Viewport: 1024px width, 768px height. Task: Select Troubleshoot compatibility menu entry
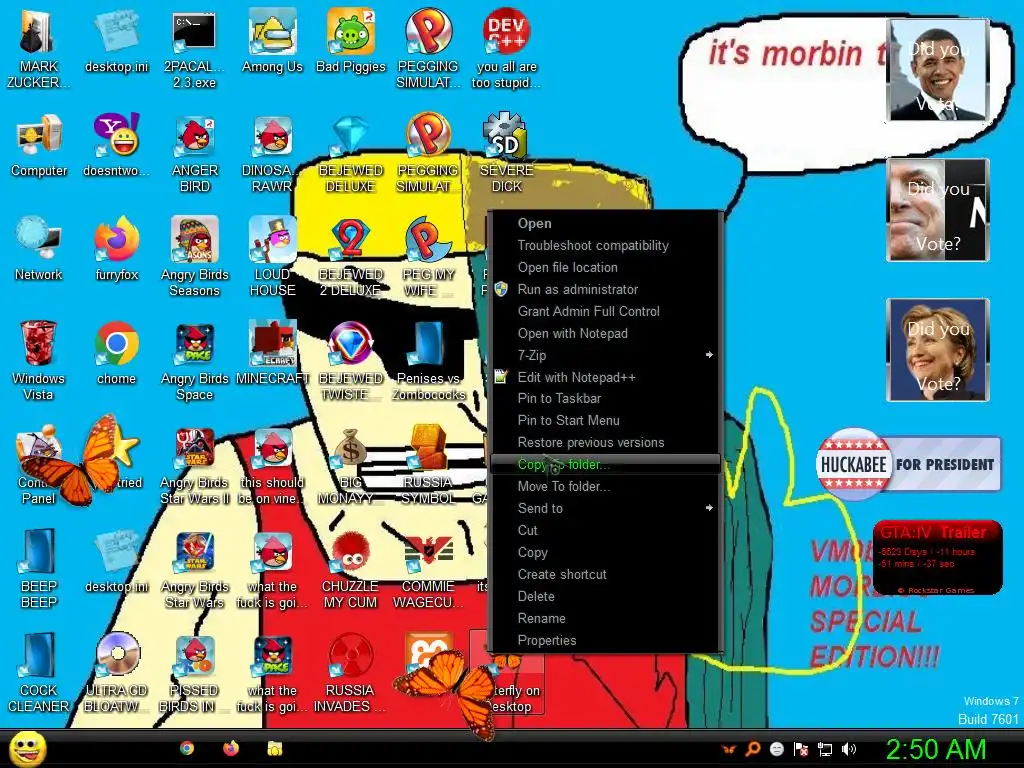point(605,246)
